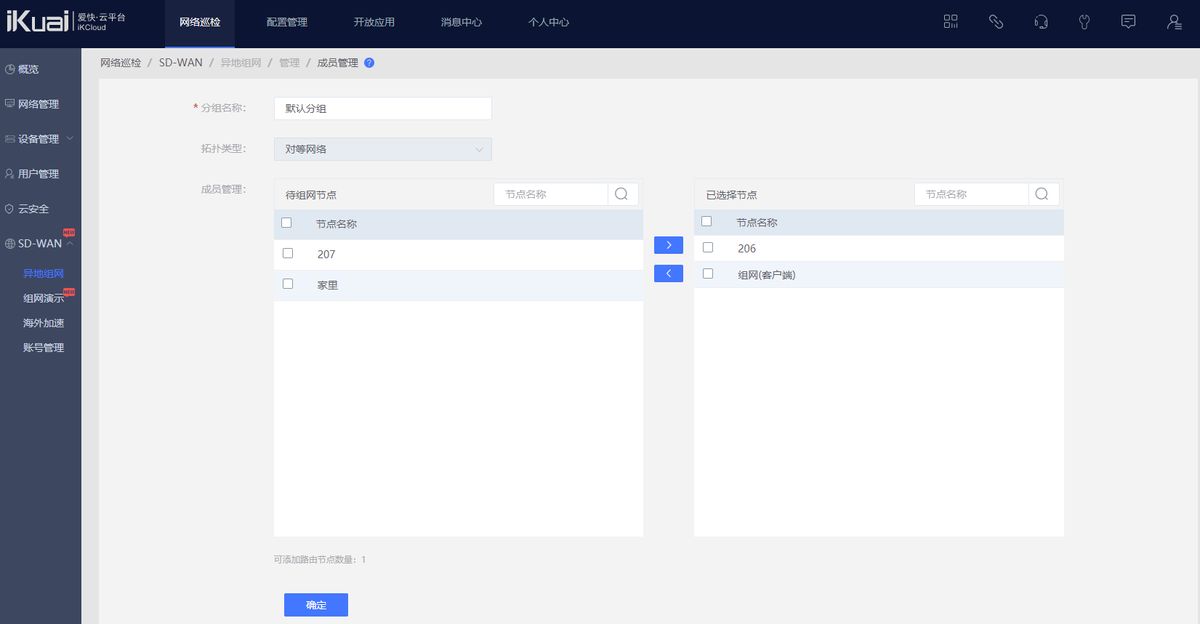Click the search icon in the 待组网节点 panel
The image size is (1200, 624).
pos(622,194)
